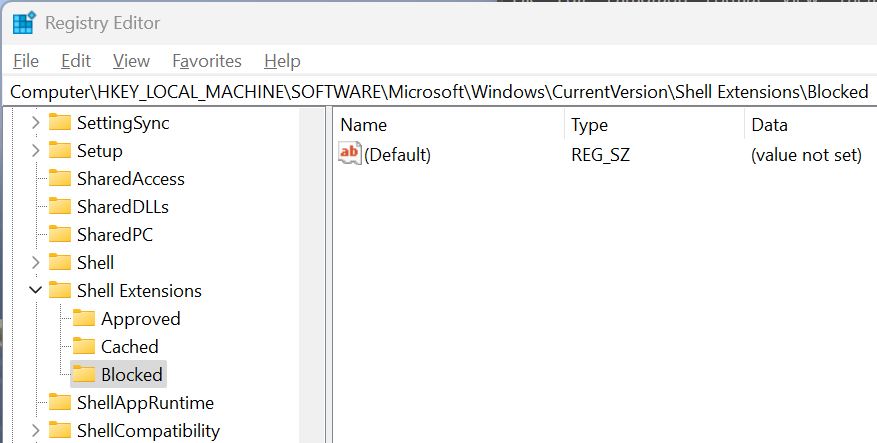Select the (Default) value name
The image size is (877, 443).
[397, 154]
